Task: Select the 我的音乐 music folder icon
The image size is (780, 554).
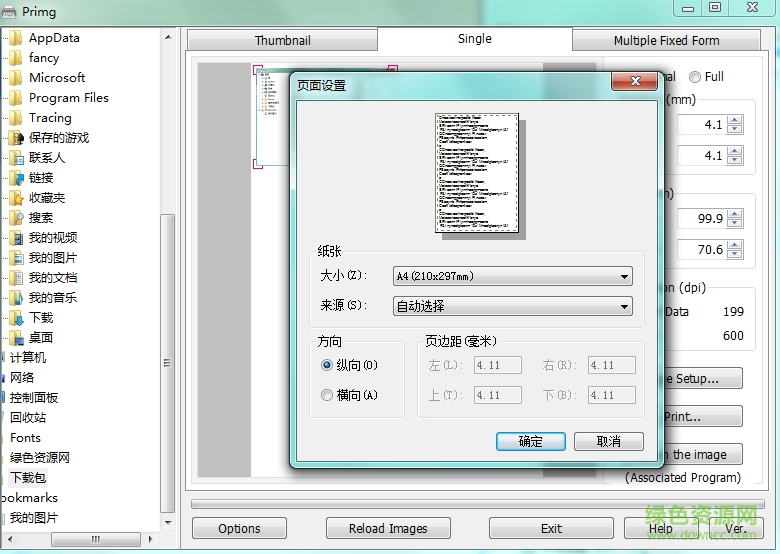Action: click(16, 298)
